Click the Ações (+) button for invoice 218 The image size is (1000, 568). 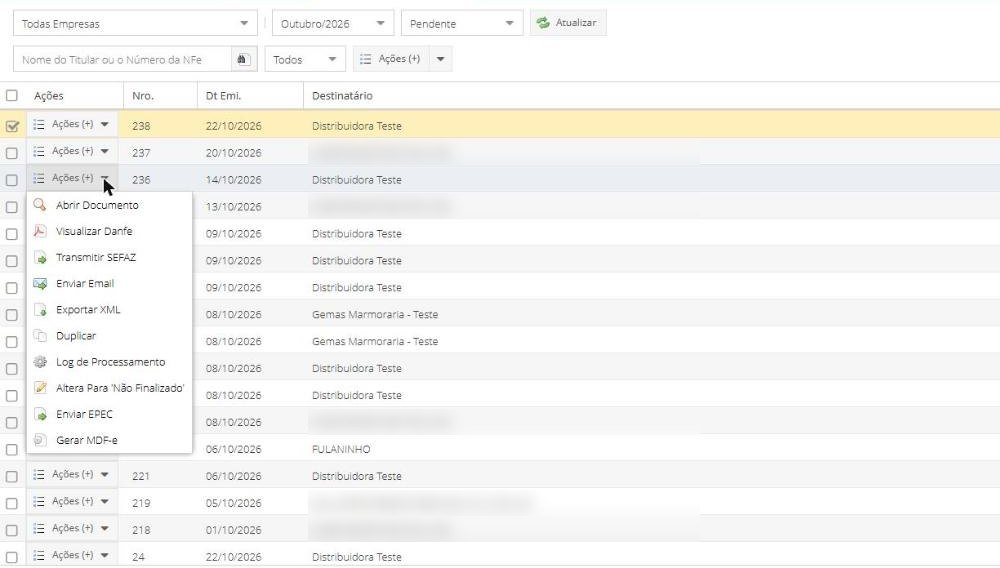tap(71, 528)
